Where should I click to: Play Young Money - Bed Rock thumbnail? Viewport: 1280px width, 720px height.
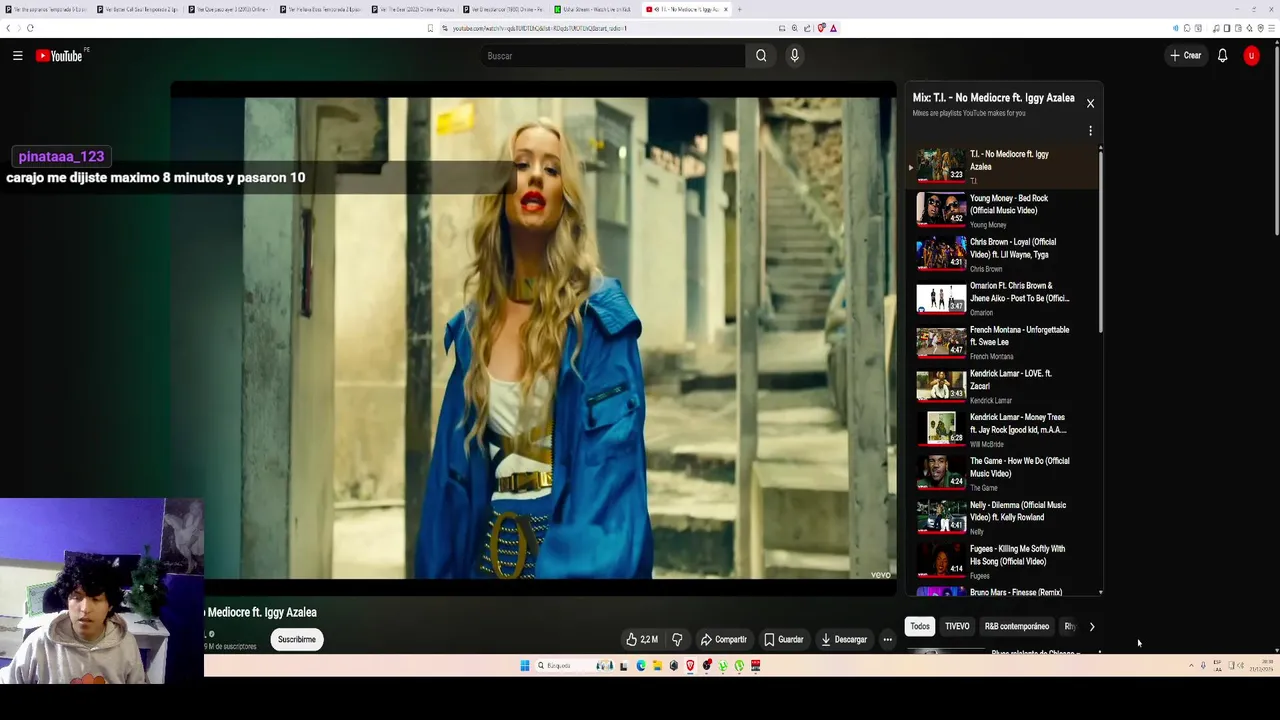pyautogui.click(x=941, y=209)
